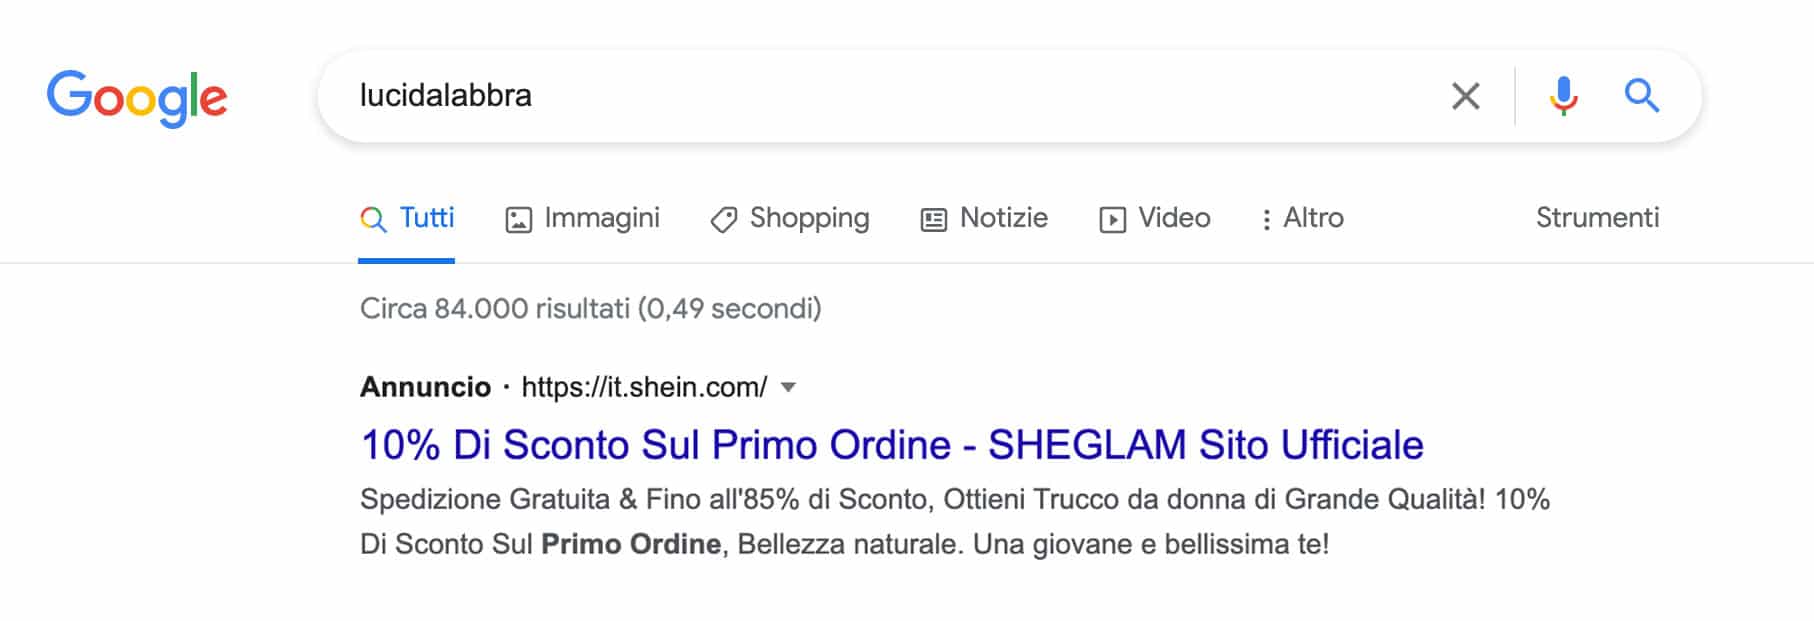Open the Immagini results tab

(582, 218)
